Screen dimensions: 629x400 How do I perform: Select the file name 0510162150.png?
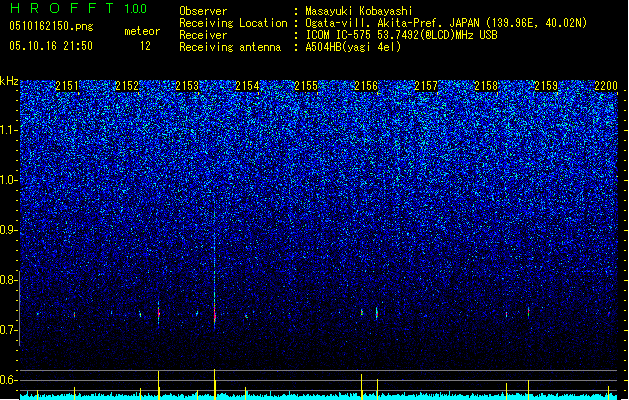(x=51, y=26)
